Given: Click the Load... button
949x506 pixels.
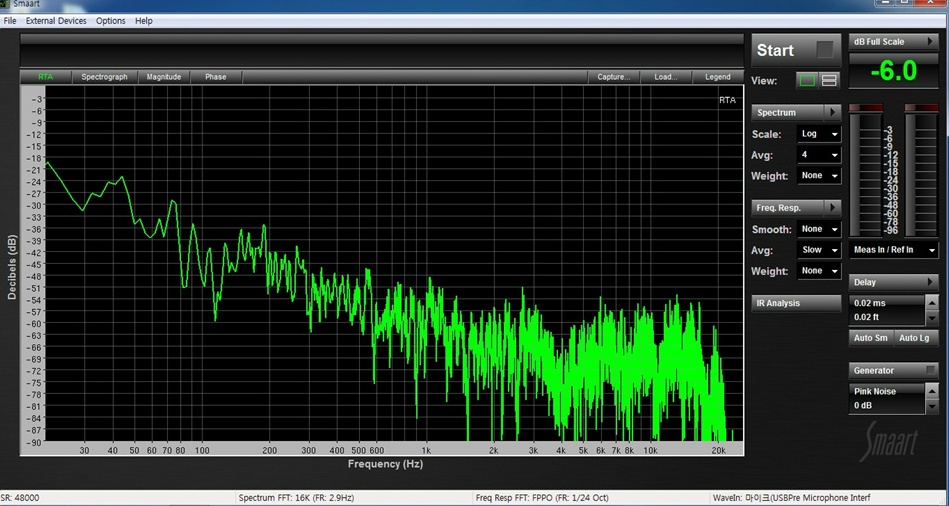Looking at the screenshot, I should pyautogui.click(x=666, y=77).
